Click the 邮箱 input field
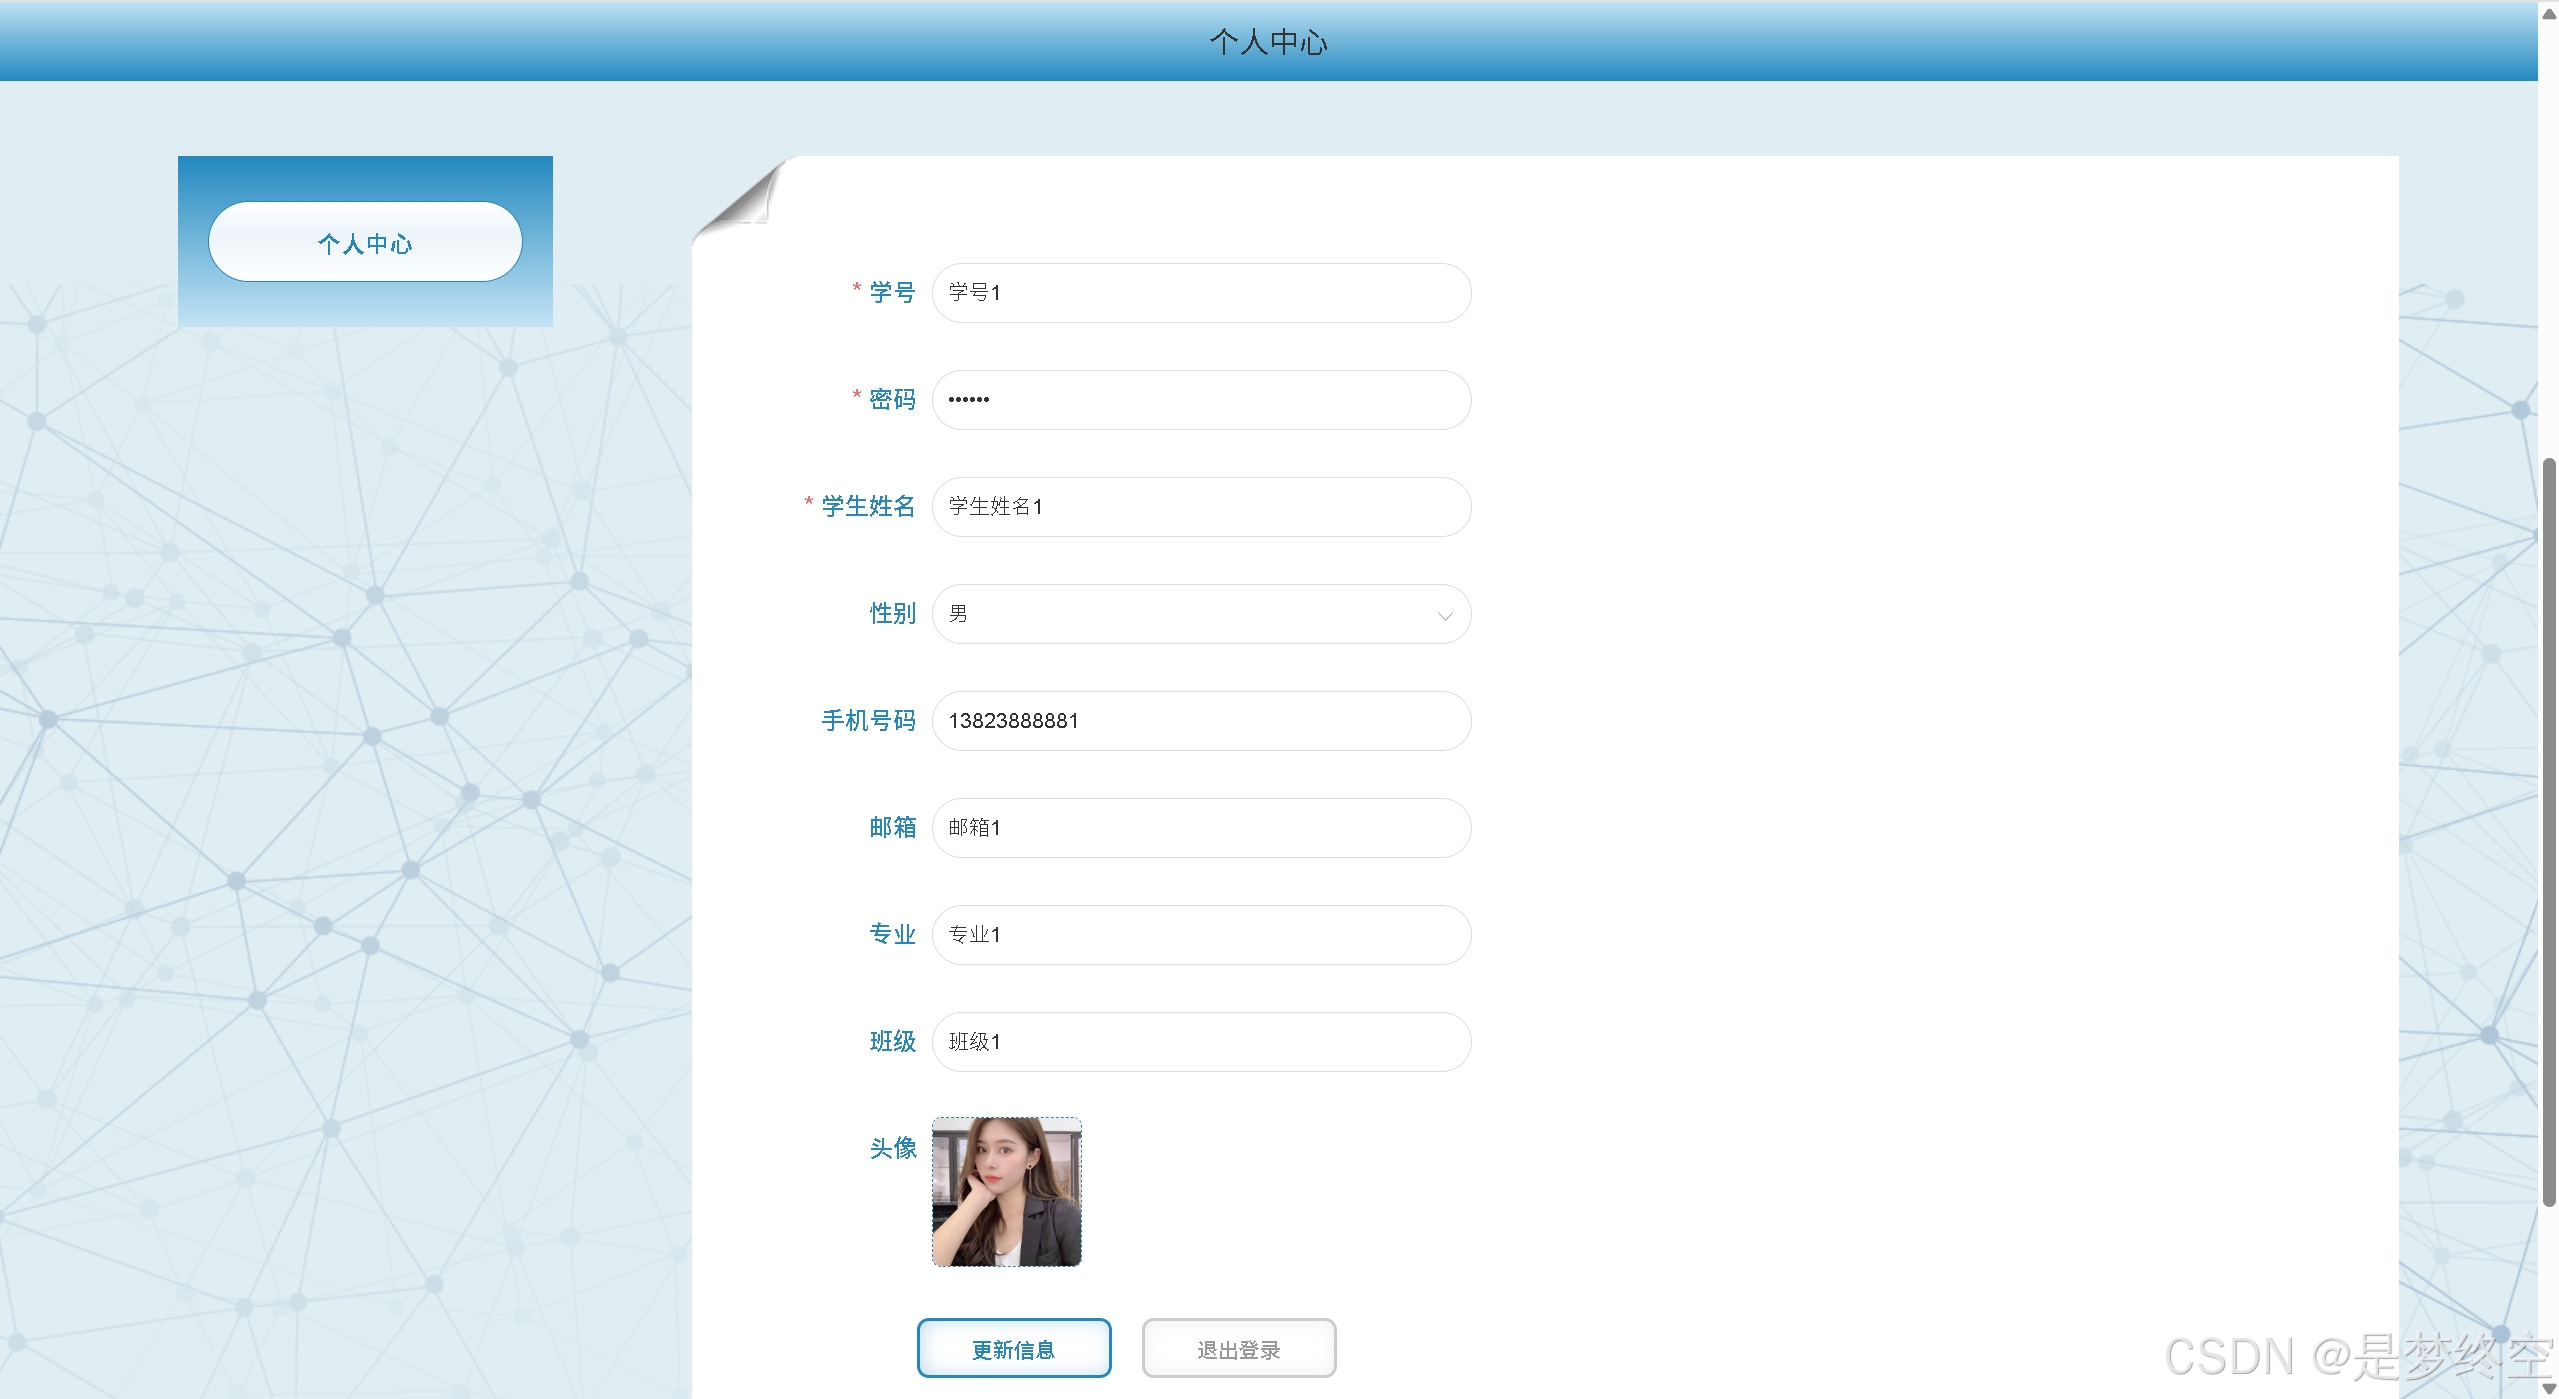This screenshot has height=1399, width=2559. point(1200,828)
